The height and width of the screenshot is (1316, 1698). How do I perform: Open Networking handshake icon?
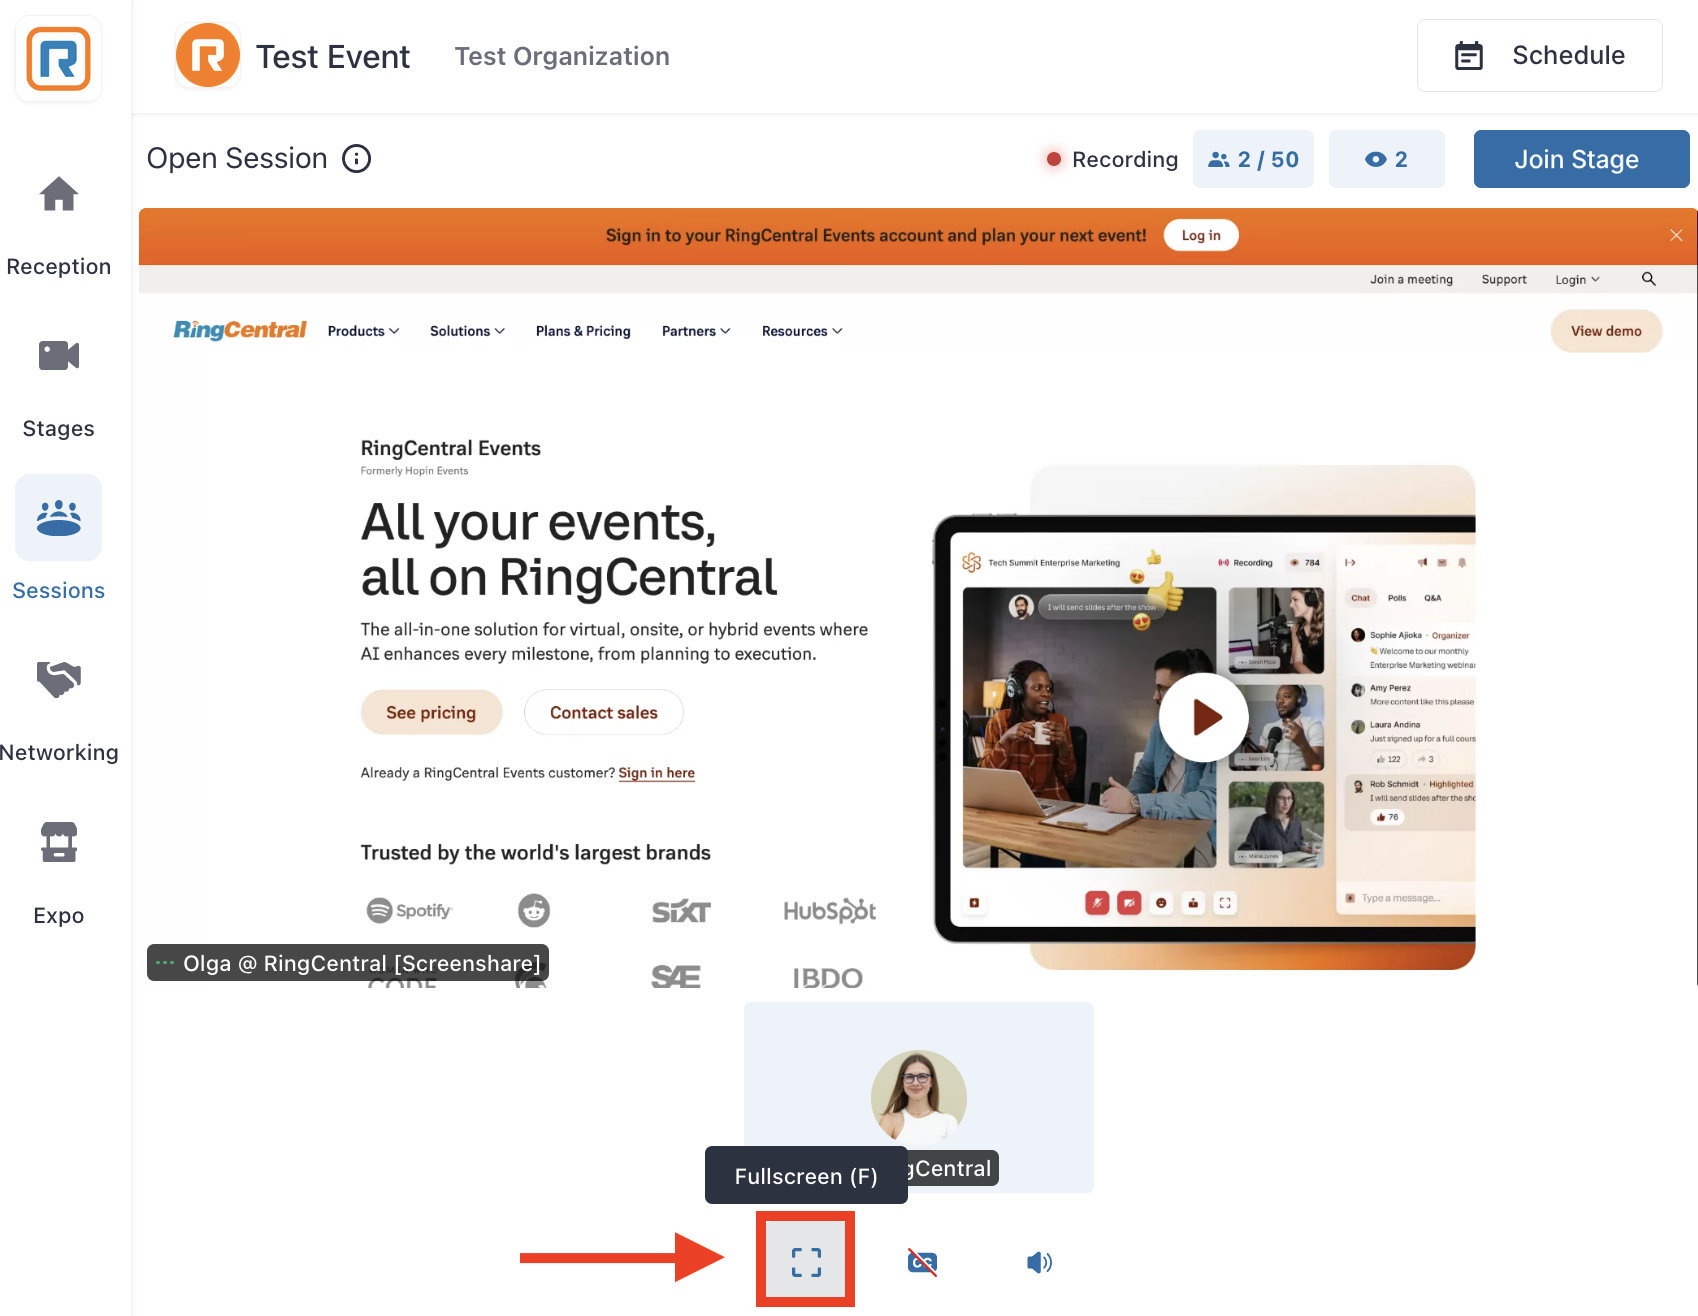point(59,679)
